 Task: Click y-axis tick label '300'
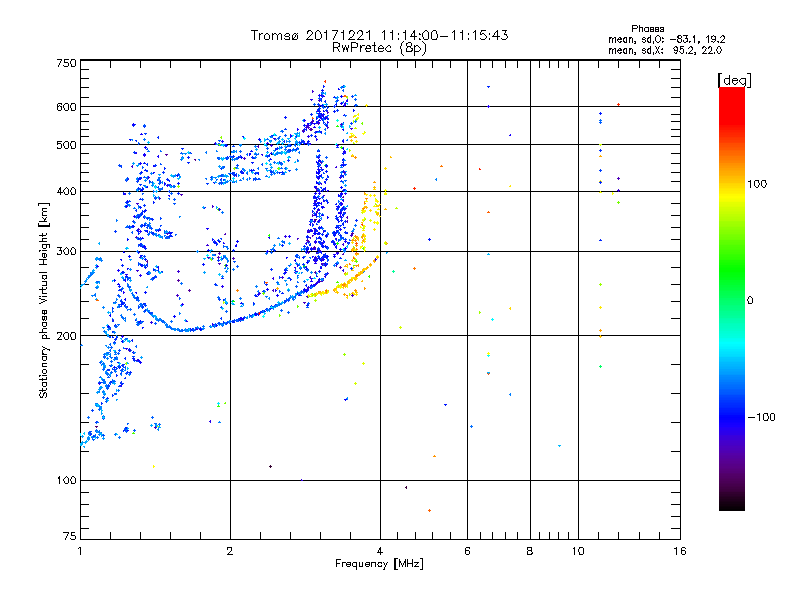[x=66, y=252]
